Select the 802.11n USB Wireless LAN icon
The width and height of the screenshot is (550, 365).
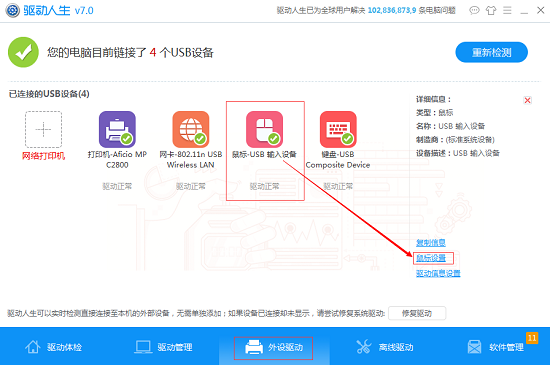click(191, 129)
